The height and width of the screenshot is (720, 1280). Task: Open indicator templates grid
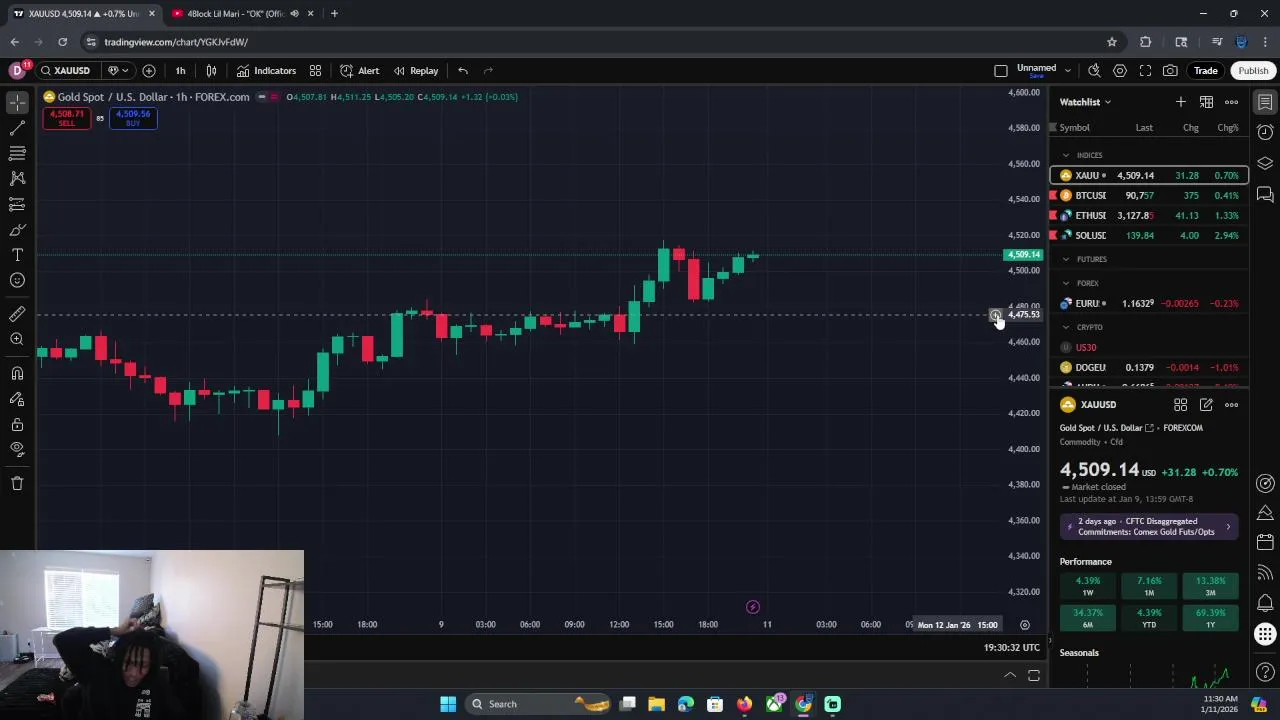[315, 71]
